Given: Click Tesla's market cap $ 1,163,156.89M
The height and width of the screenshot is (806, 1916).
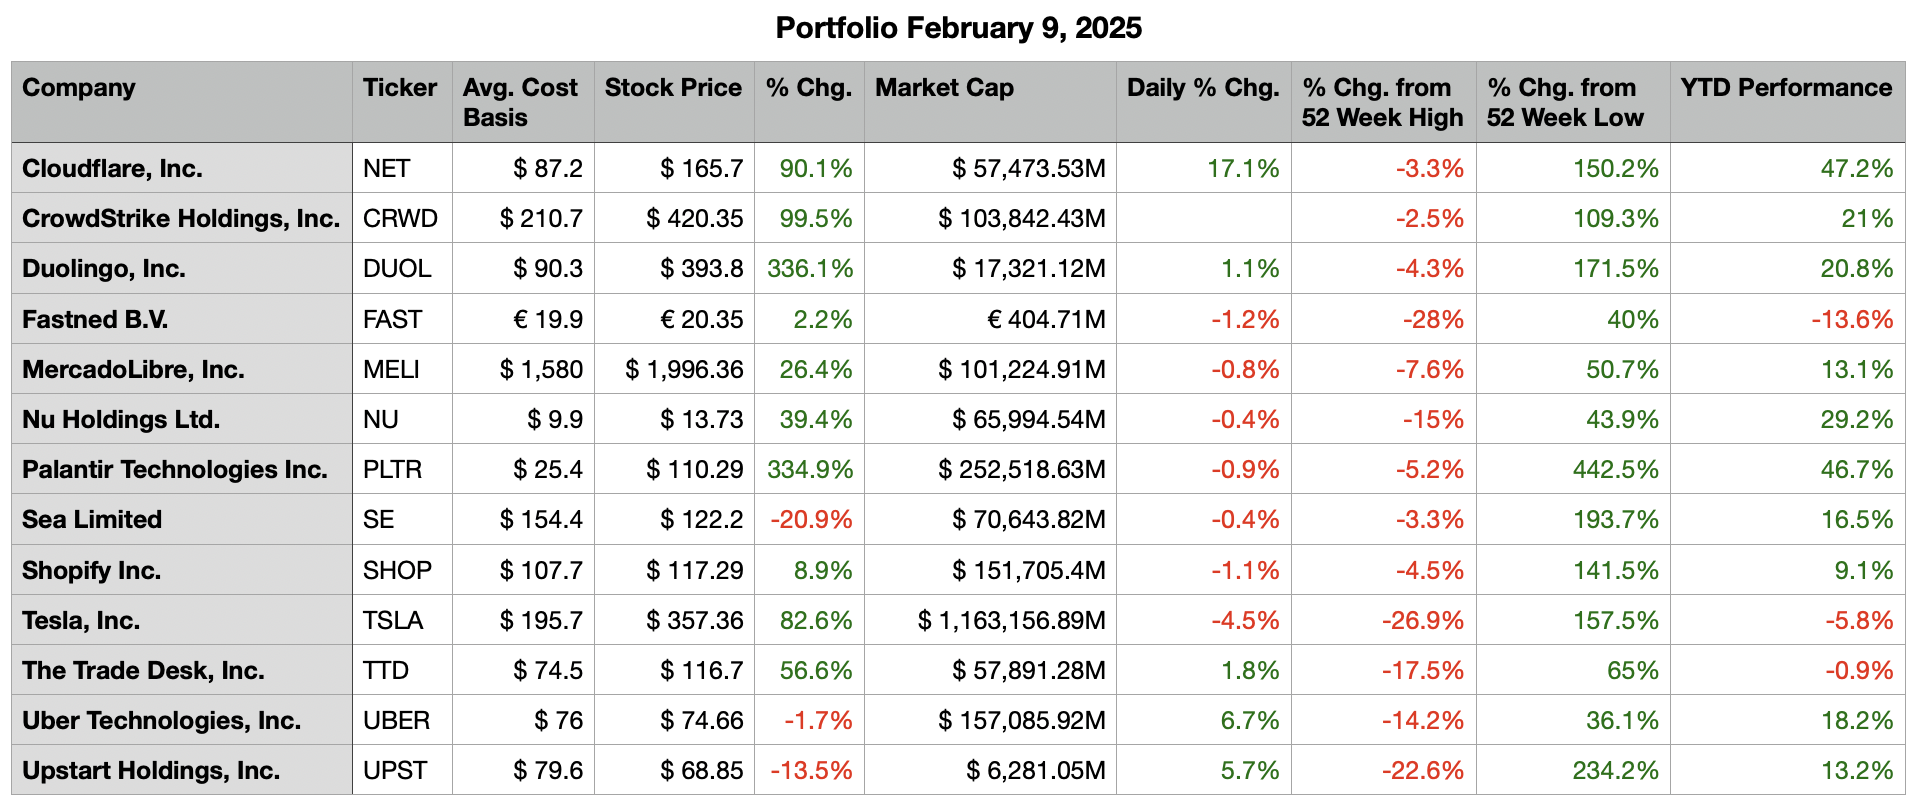Looking at the screenshot, I should [x=1011, y=621].
